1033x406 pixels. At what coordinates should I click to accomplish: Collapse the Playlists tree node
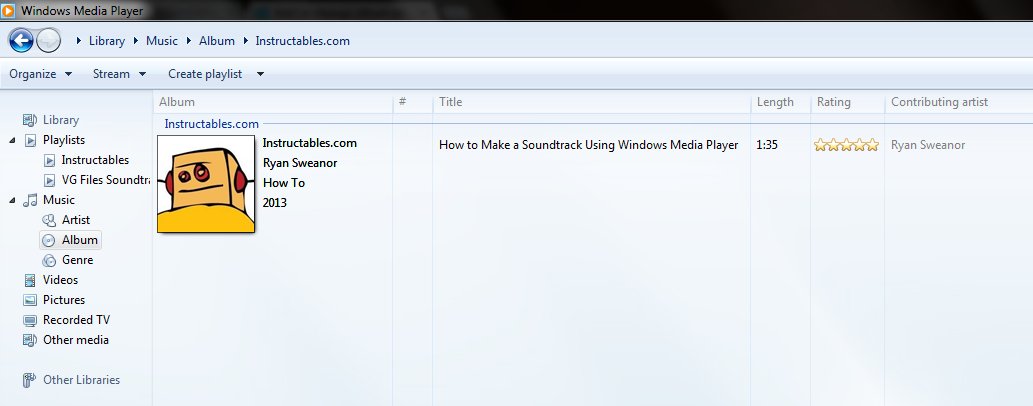click(13, 140)
